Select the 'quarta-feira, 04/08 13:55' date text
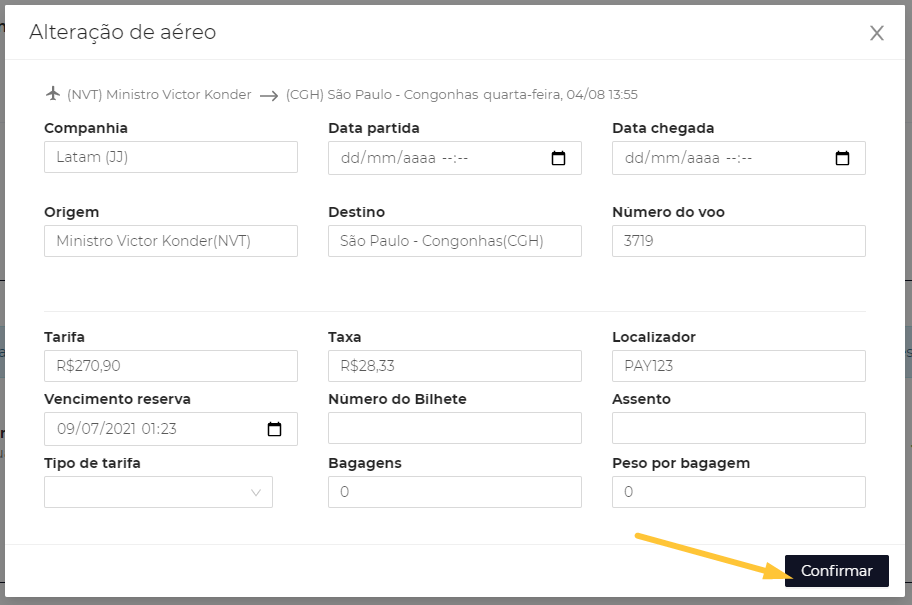Image resolution: width=912 pixels, height=605 pixels. click(x=561, y=95)
